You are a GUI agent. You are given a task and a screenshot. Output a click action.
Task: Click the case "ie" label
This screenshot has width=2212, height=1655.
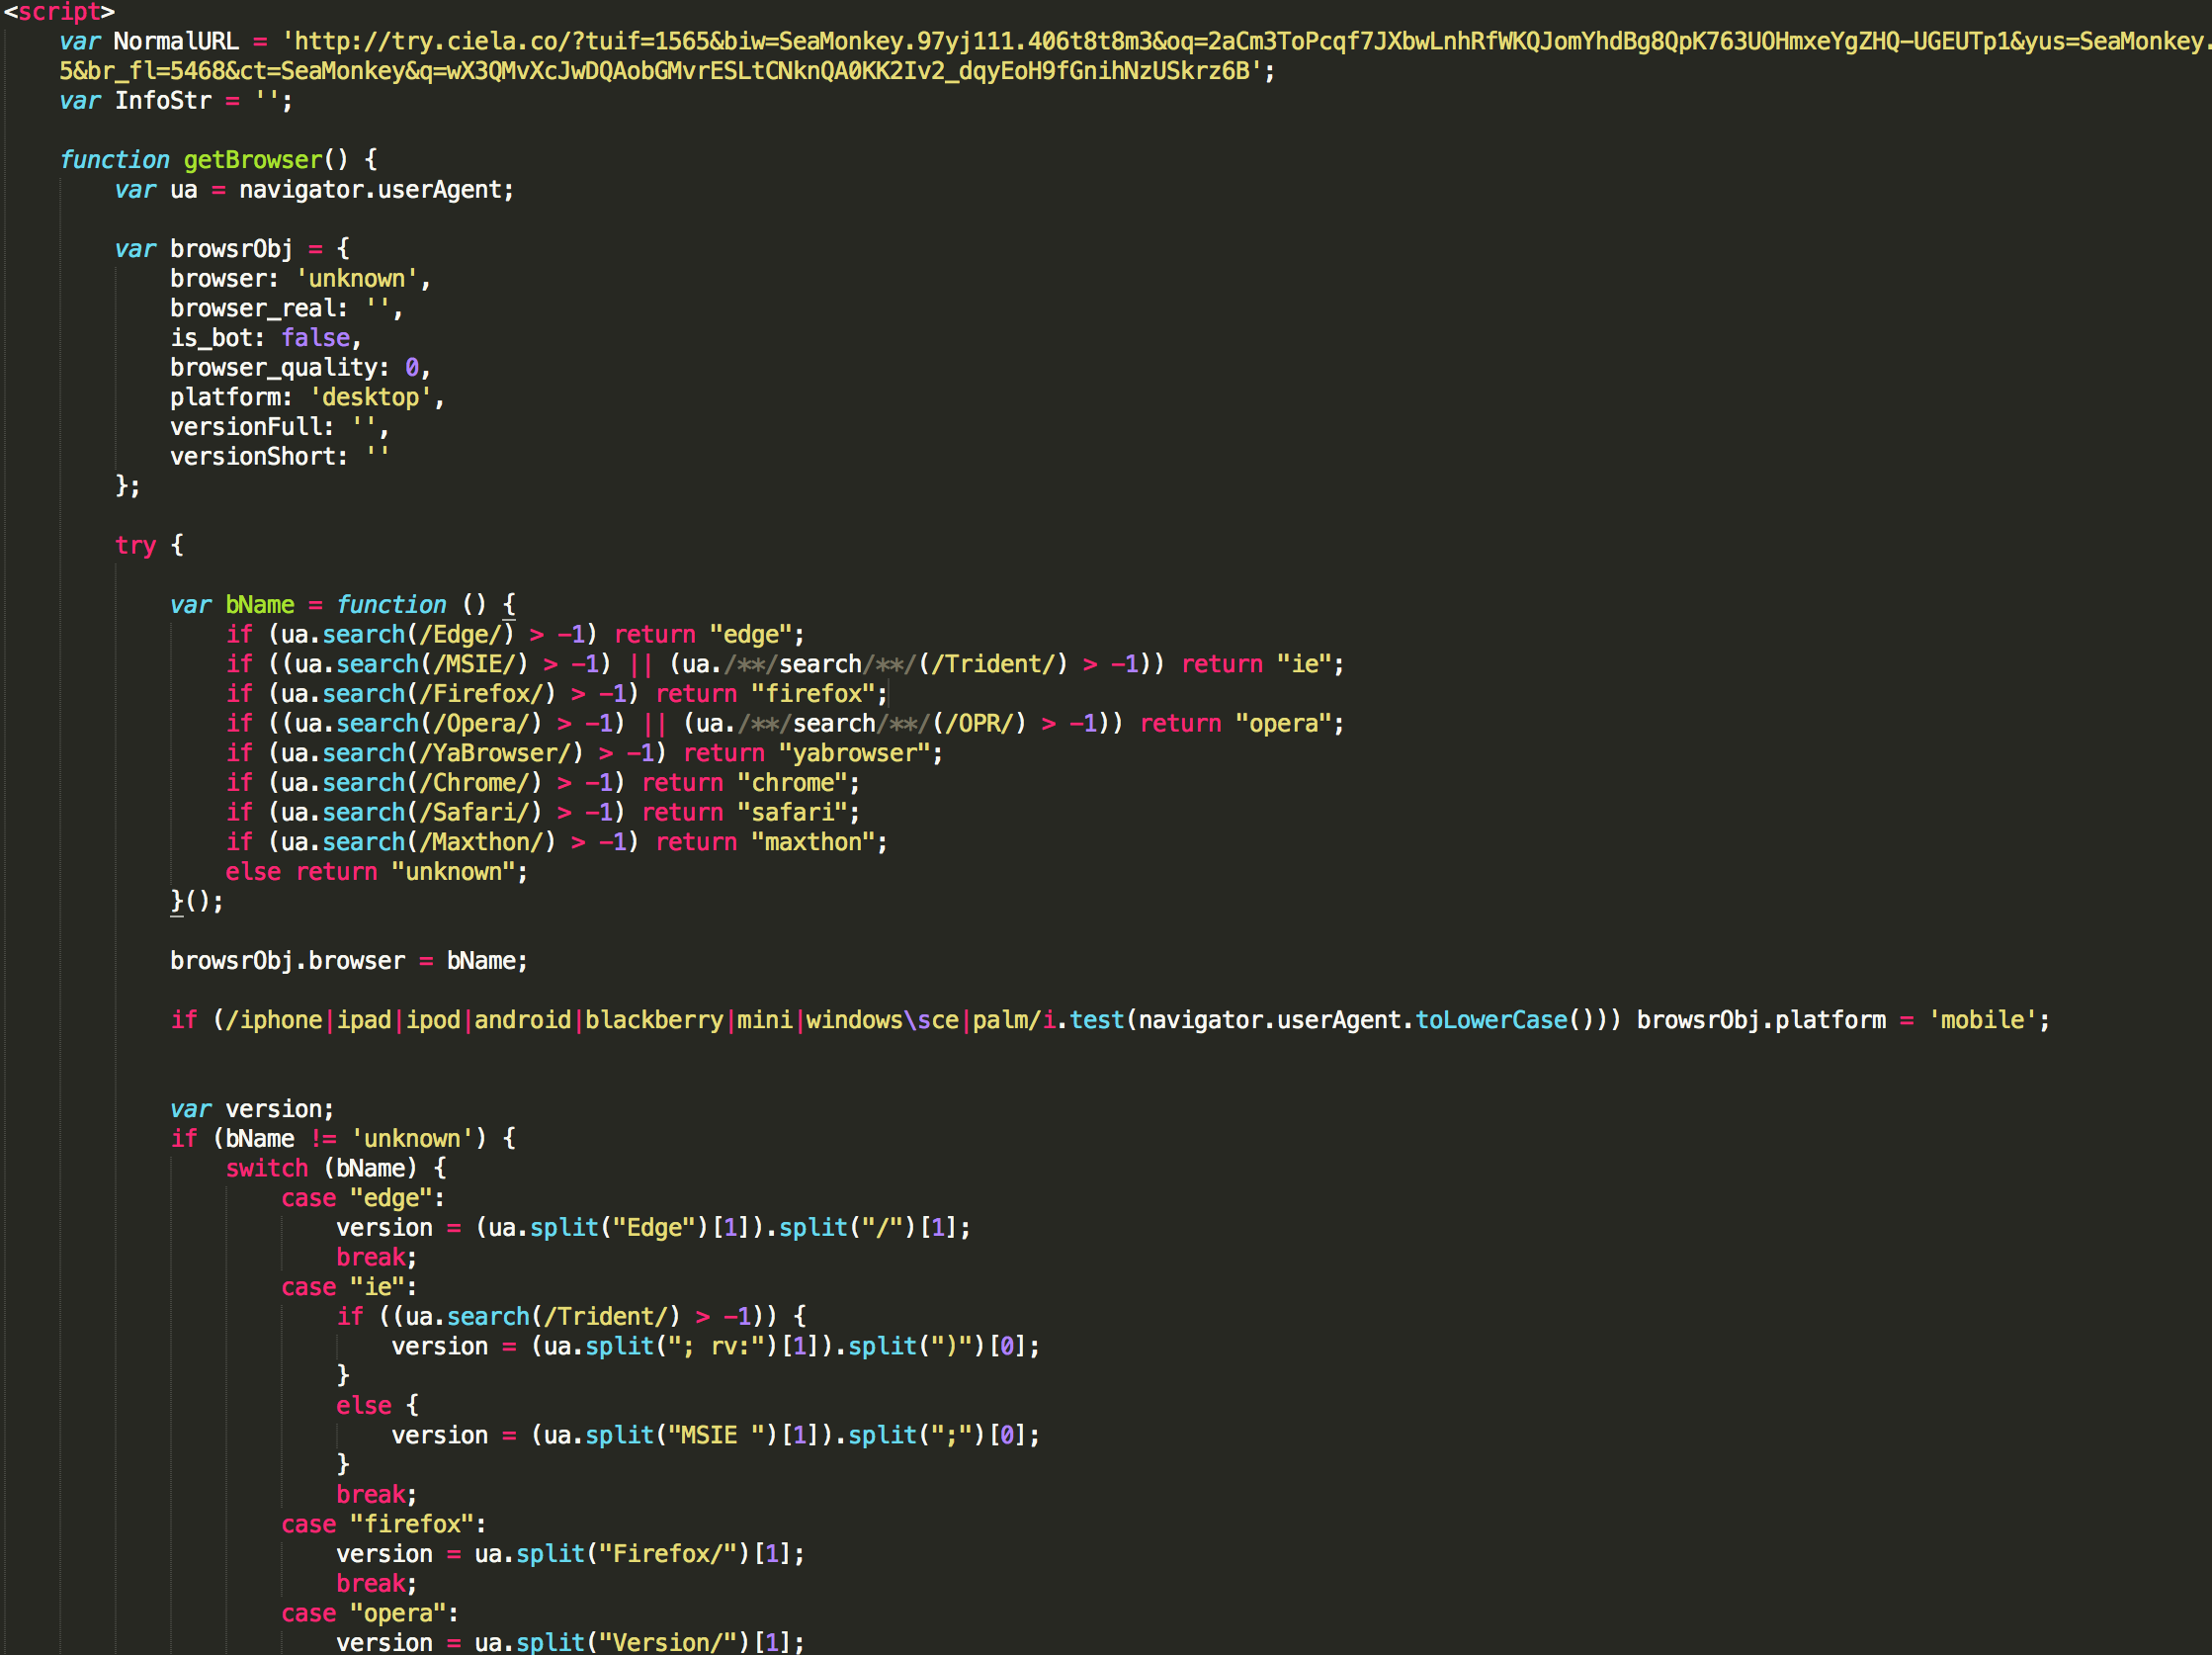point(348,1287)
